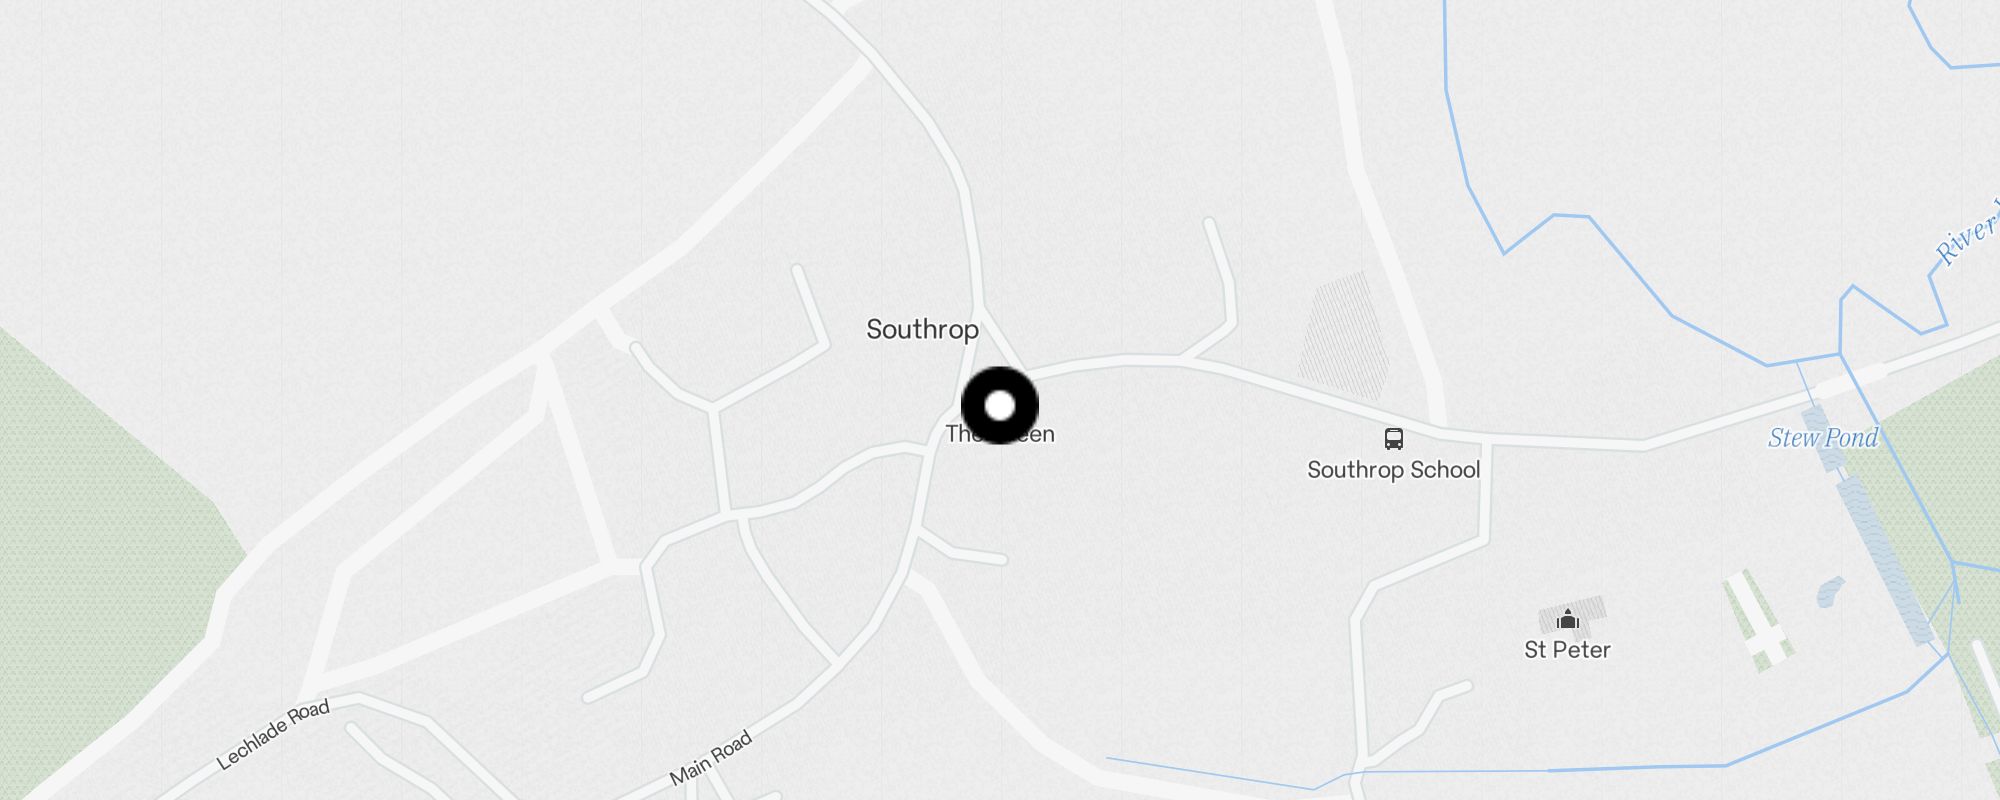Click the bus stop icon

click(1393, 439)
